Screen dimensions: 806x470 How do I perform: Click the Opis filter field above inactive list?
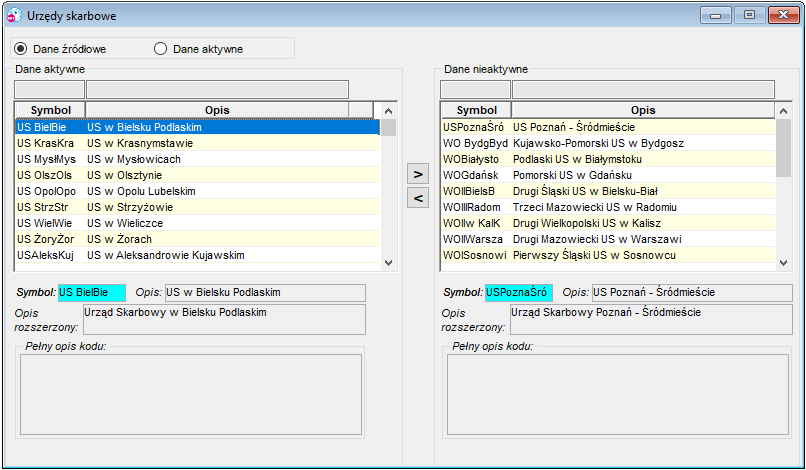(x=644, y=89)
